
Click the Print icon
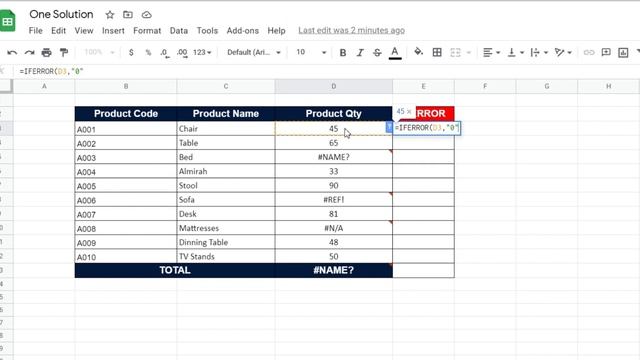pos(47,52)
